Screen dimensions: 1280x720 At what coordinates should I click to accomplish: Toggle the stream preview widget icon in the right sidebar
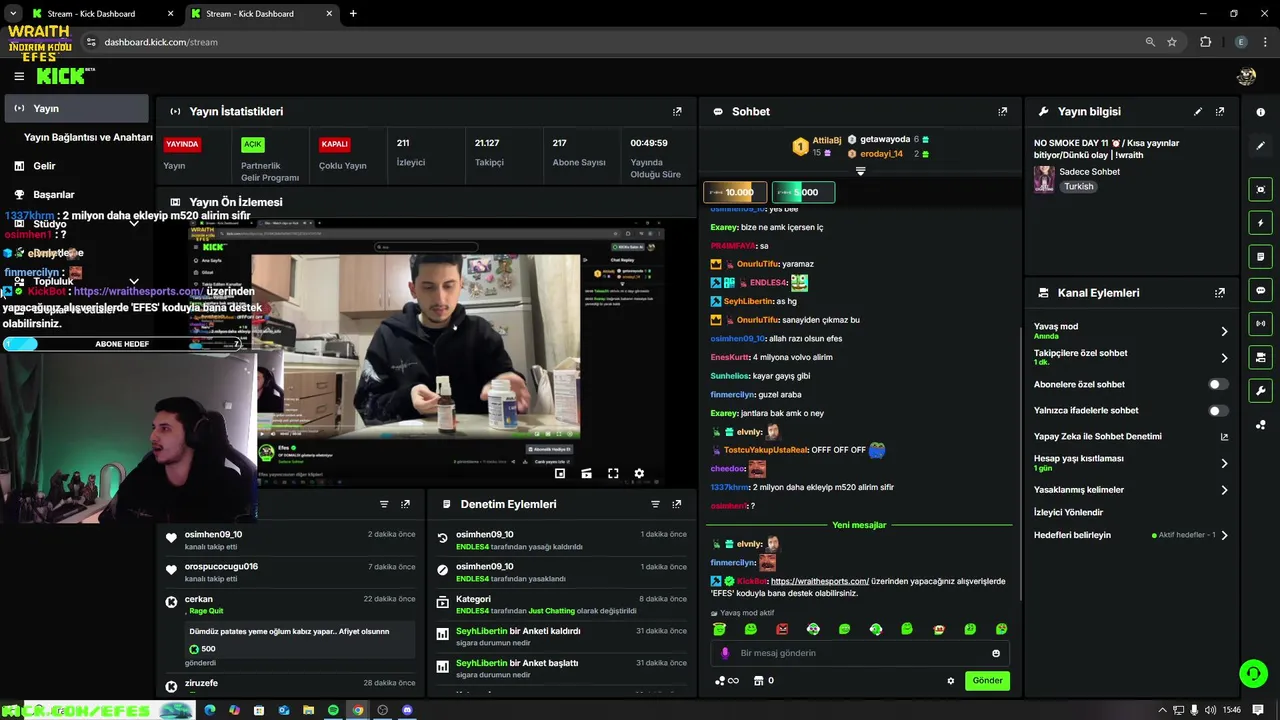pos(1260,189)
